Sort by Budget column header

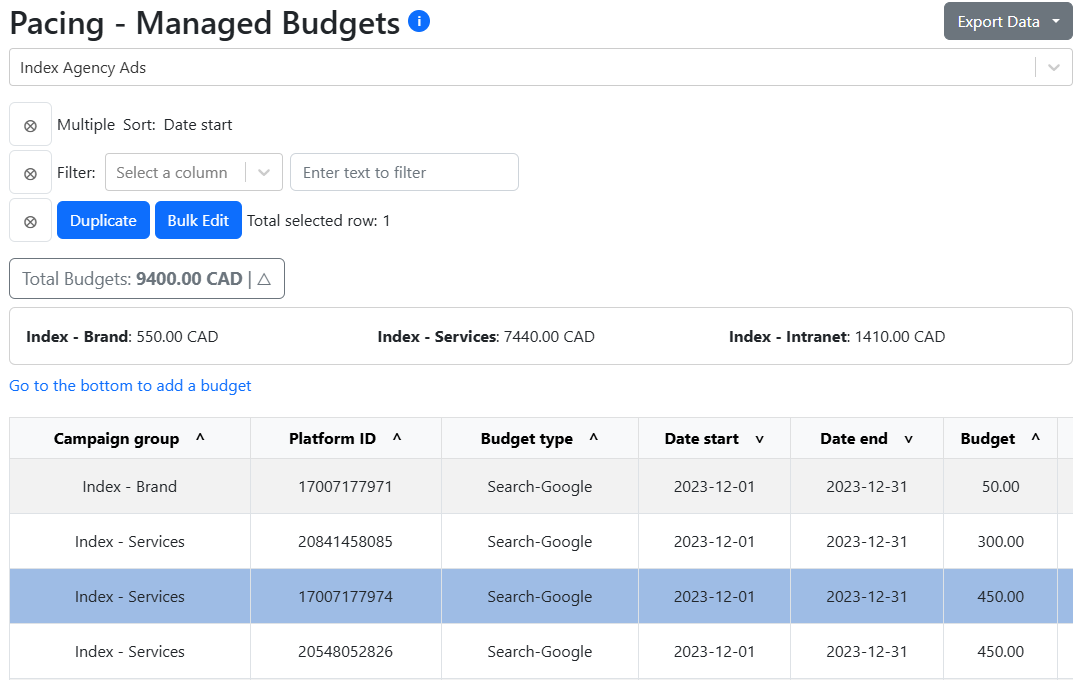click(1000, 439)
